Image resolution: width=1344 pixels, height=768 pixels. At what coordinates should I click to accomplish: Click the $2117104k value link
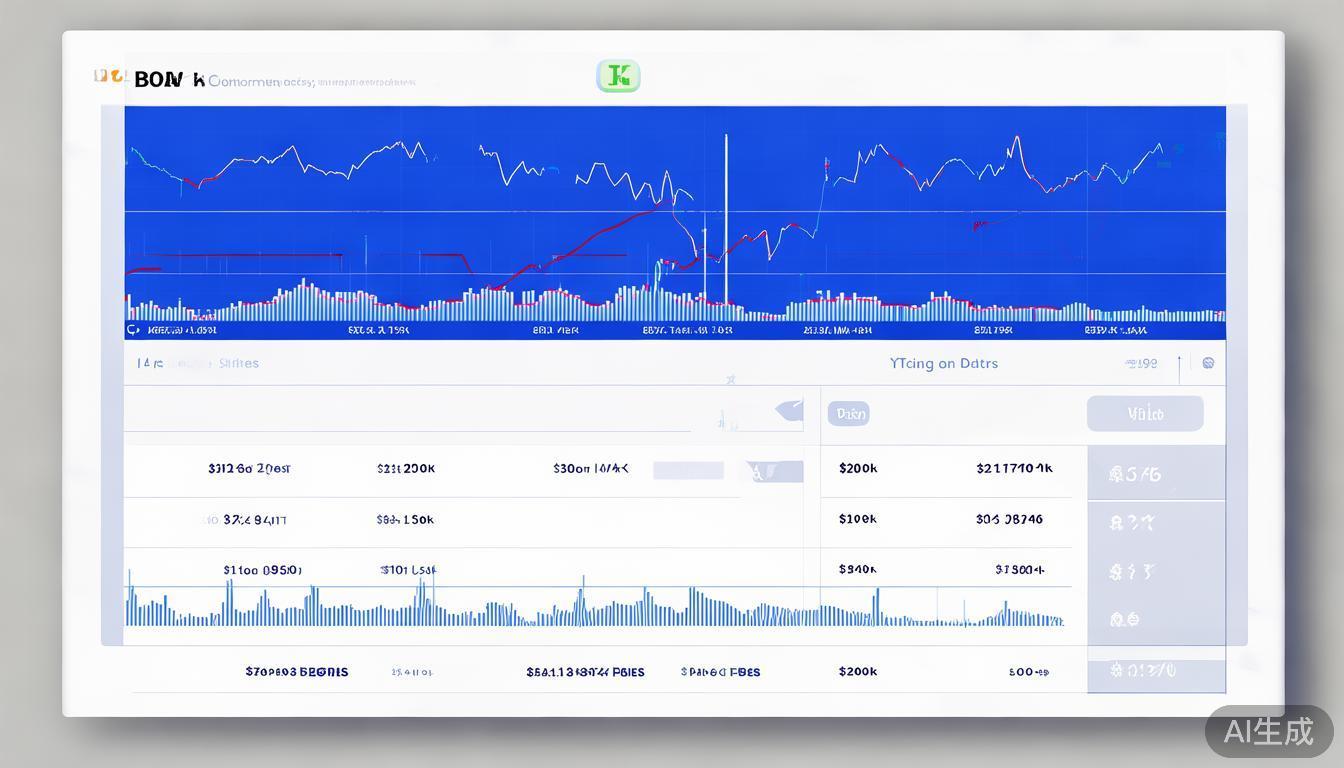(x=1014, y=468)
